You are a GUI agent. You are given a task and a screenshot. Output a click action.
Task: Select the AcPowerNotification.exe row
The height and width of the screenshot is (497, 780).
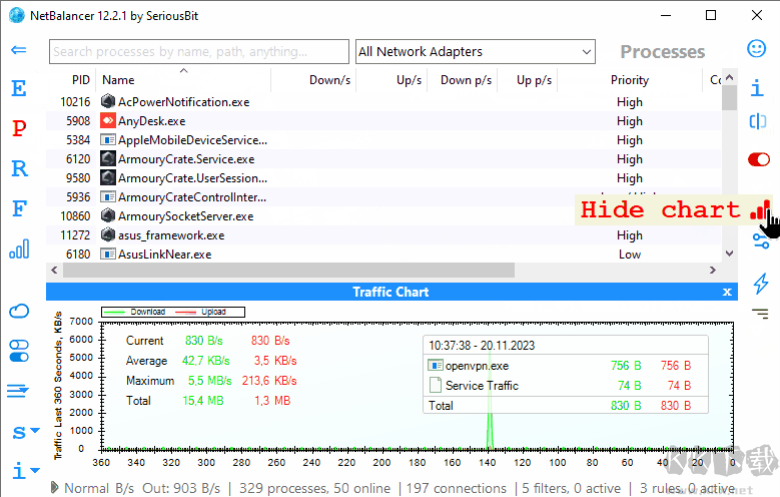[x=384, y=102]
